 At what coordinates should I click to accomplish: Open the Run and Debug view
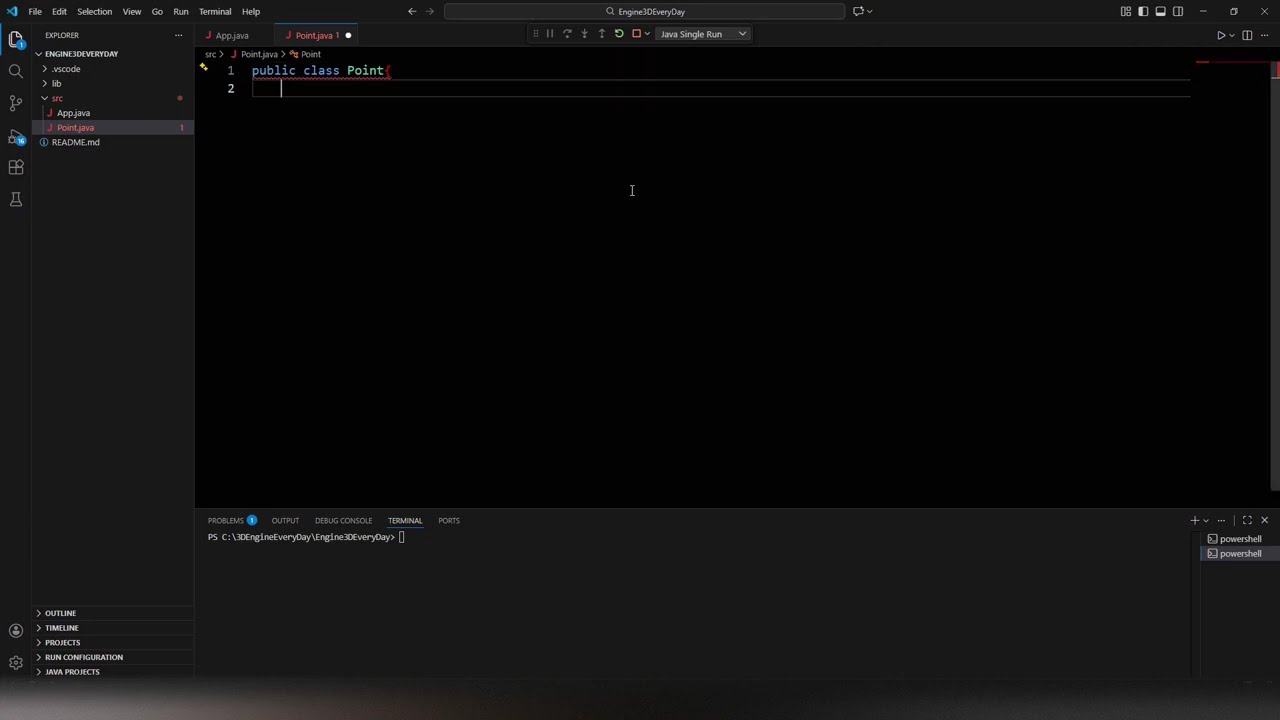[x=16, y=136]
